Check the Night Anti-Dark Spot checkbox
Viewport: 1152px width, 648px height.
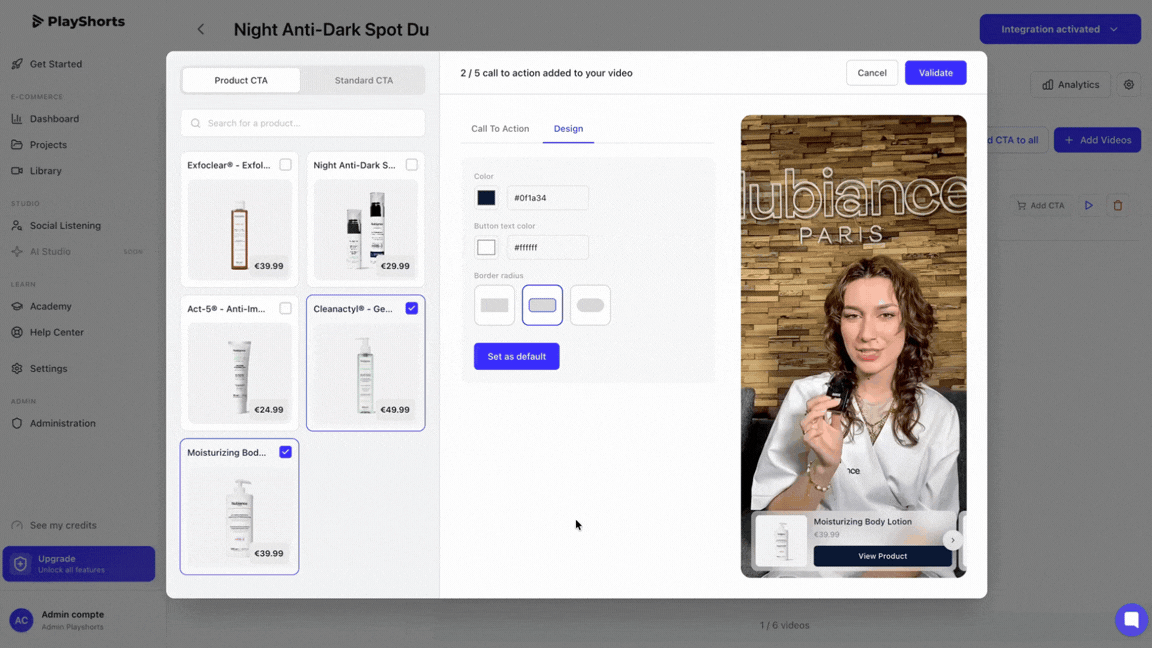click(411, 165)
